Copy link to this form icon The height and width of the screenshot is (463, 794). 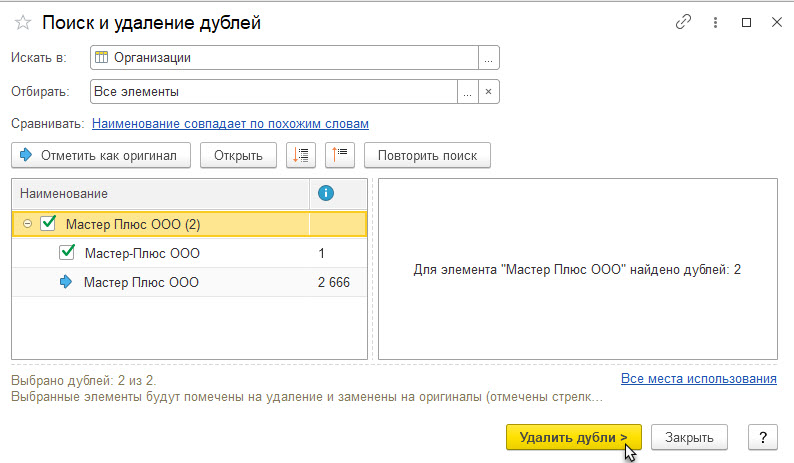(684, 22)
